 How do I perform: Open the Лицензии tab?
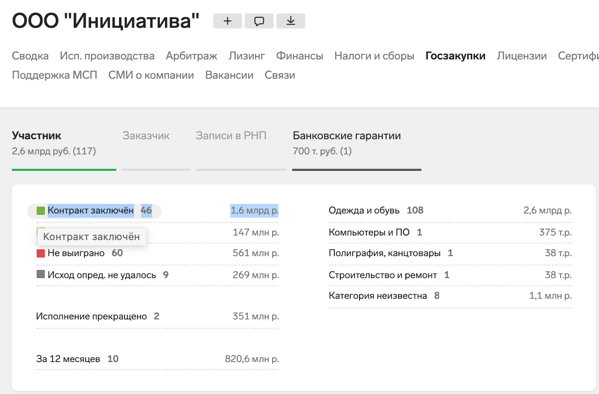[521, 56]
